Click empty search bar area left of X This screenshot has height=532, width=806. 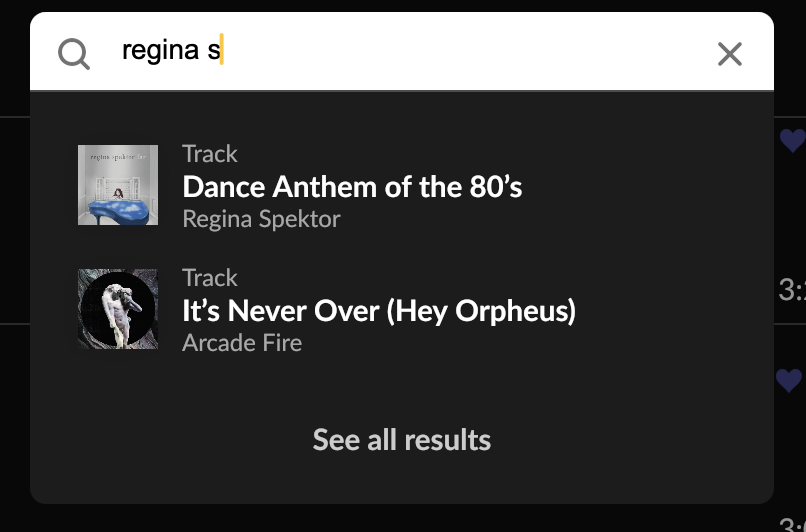click(463, 51)
